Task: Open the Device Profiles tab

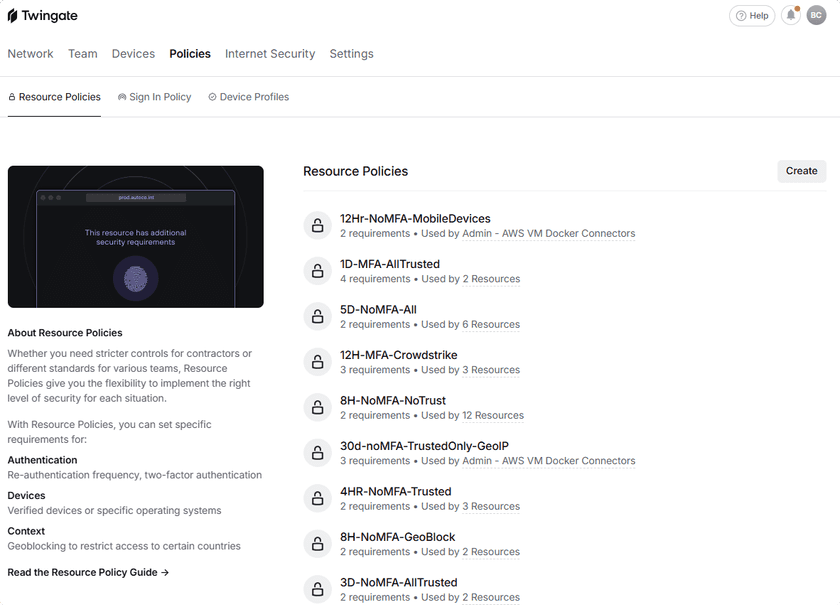Action: (x=249, y=97)
